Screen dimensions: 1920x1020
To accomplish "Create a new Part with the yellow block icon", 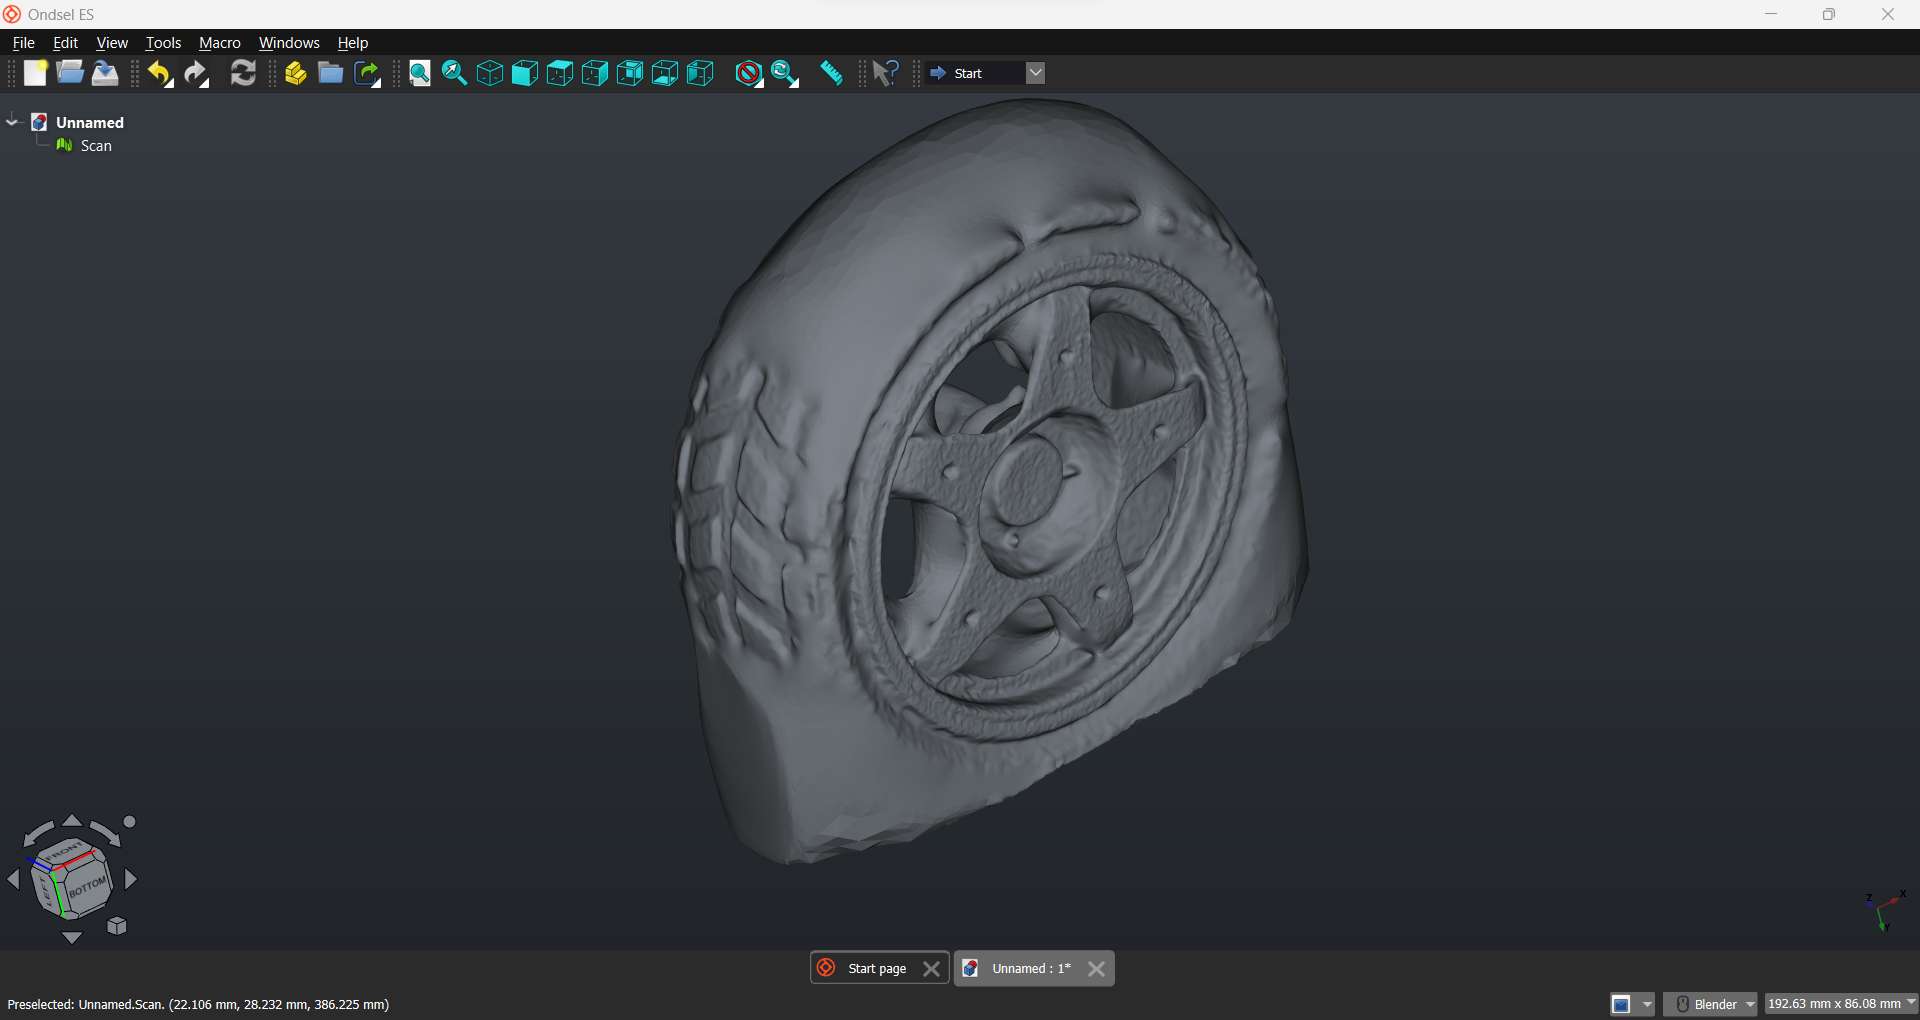I will coord(296,73).
